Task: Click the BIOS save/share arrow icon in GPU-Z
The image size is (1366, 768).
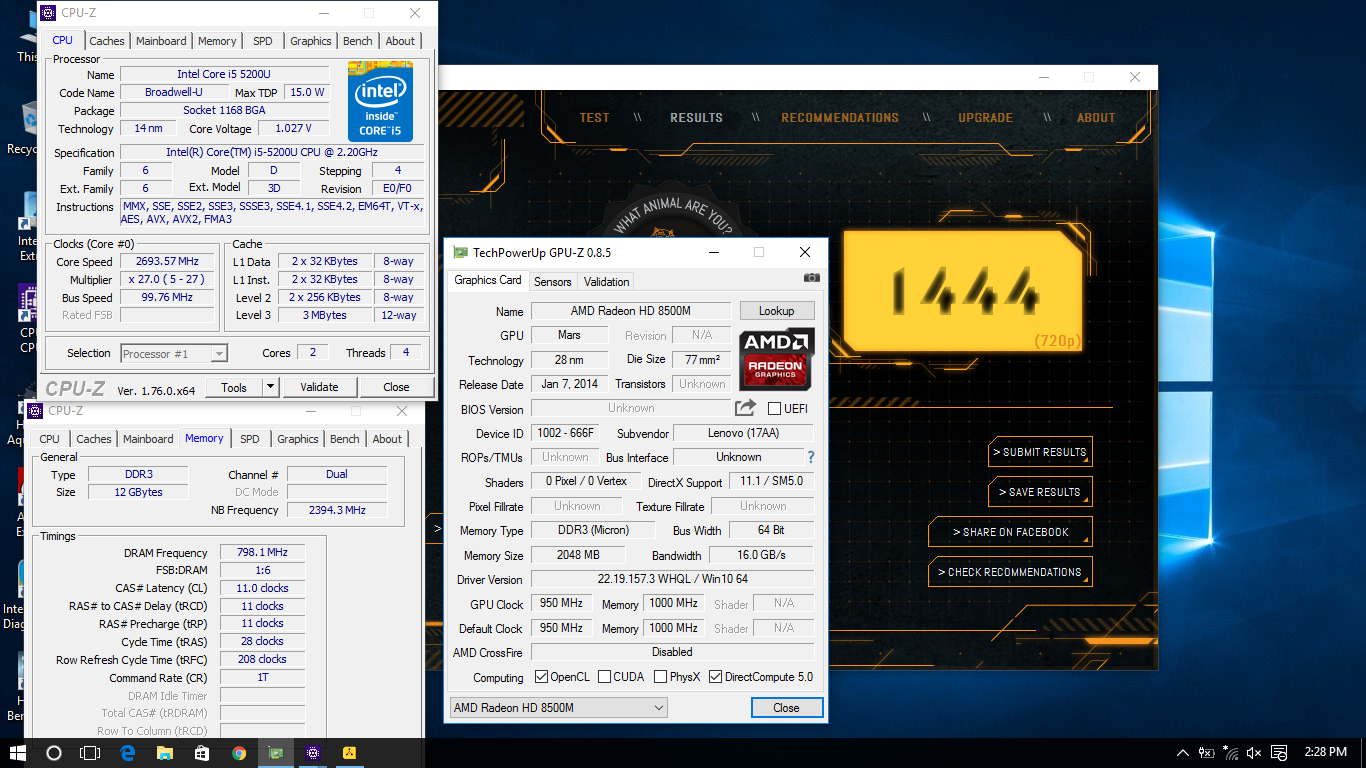Action: click(x=745, y=408)
